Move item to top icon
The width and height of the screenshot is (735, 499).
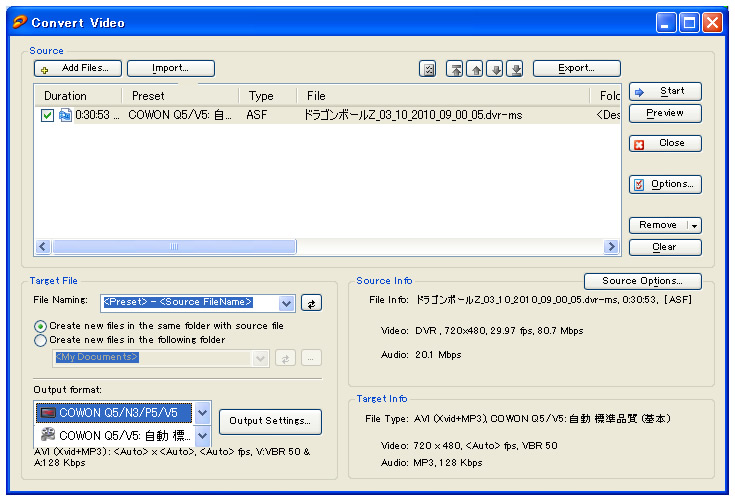(455, 69)
